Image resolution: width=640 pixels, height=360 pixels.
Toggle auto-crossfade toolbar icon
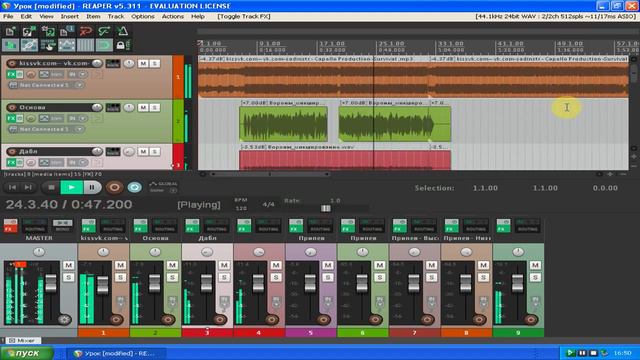(10, 45)
